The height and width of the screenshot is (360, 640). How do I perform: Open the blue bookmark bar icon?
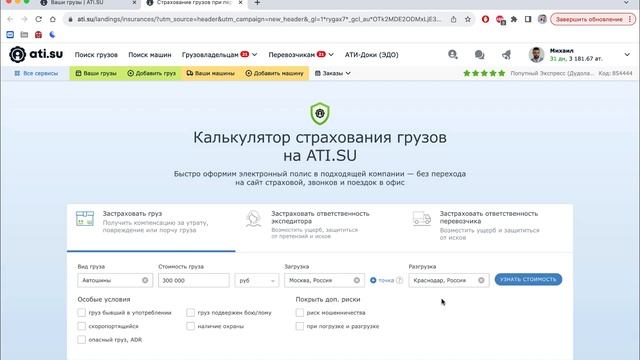click(x=10, y=35)
